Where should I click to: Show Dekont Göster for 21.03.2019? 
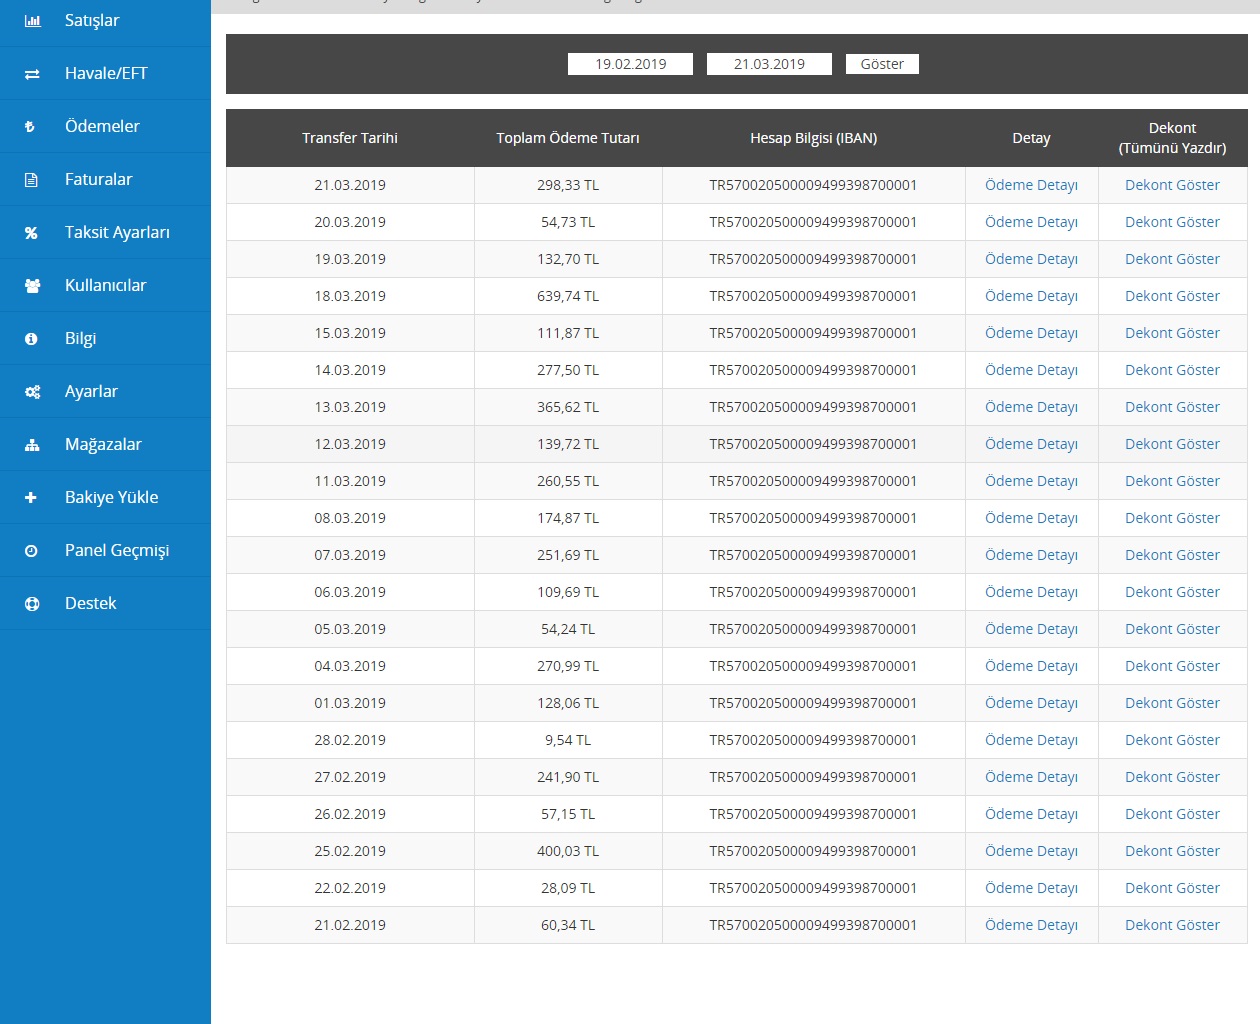[x=1172, y=185]
